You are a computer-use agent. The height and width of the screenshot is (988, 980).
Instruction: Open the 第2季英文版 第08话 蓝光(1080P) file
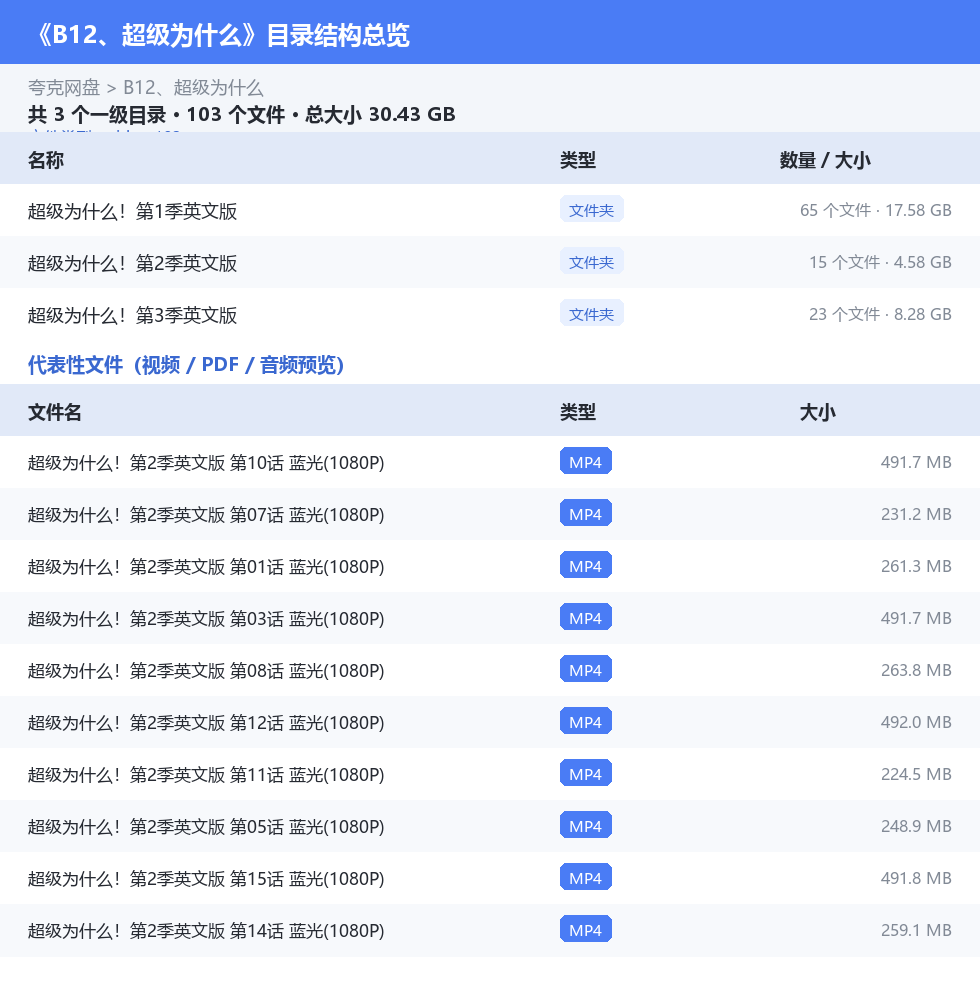tap(206, 671)
